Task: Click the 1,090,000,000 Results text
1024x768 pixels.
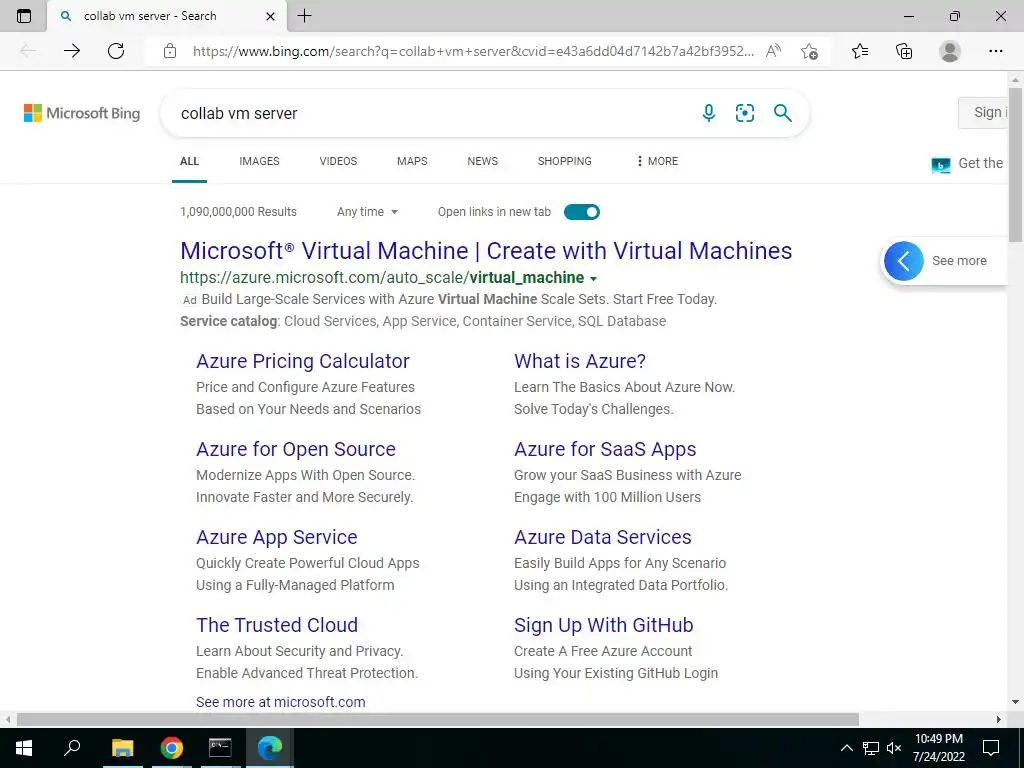Action: pyautogui.click(x=238, y=212)
